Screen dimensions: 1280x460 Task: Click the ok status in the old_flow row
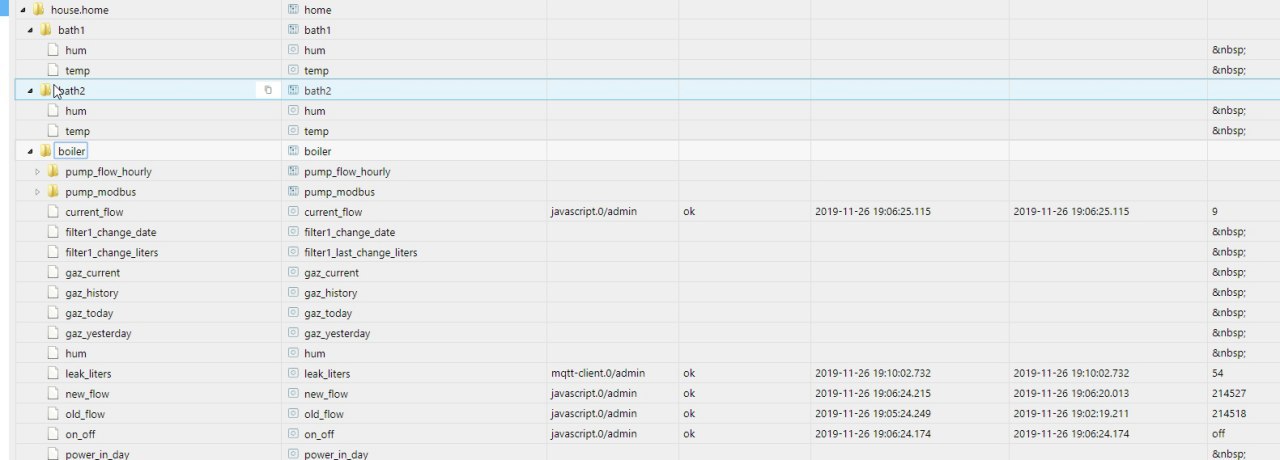(x=689, y=414)
